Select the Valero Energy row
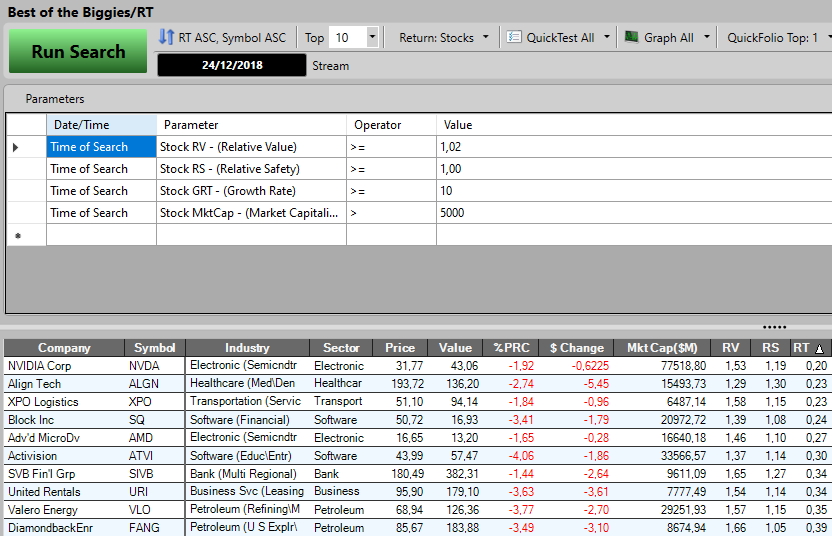Screen dimensions: 832x536 418,509
